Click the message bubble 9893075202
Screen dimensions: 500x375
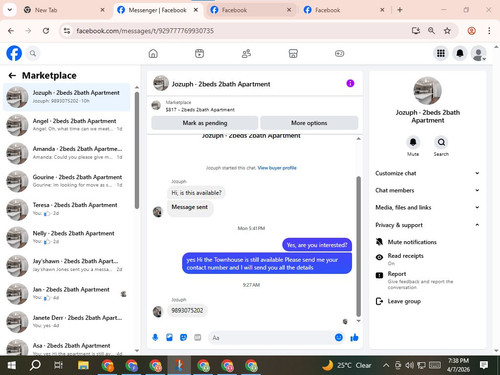(x=187, y=310)
